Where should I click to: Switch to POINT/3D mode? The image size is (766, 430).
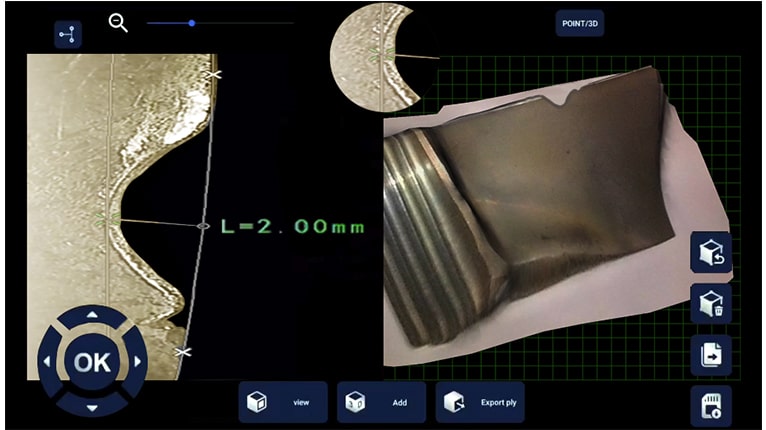[579, 23]
